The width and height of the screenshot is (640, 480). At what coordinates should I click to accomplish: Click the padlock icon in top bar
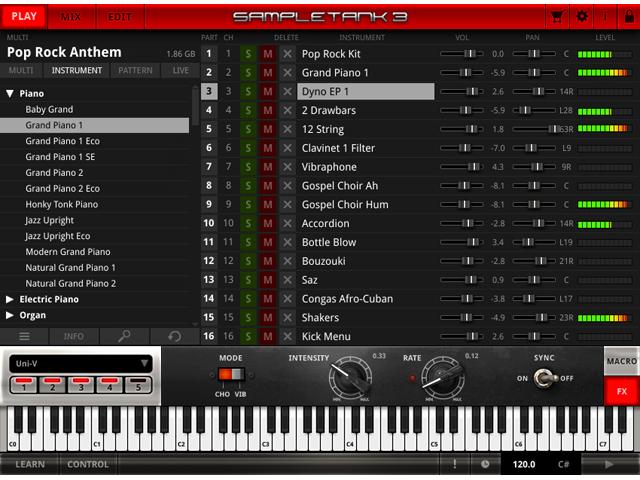629,17
